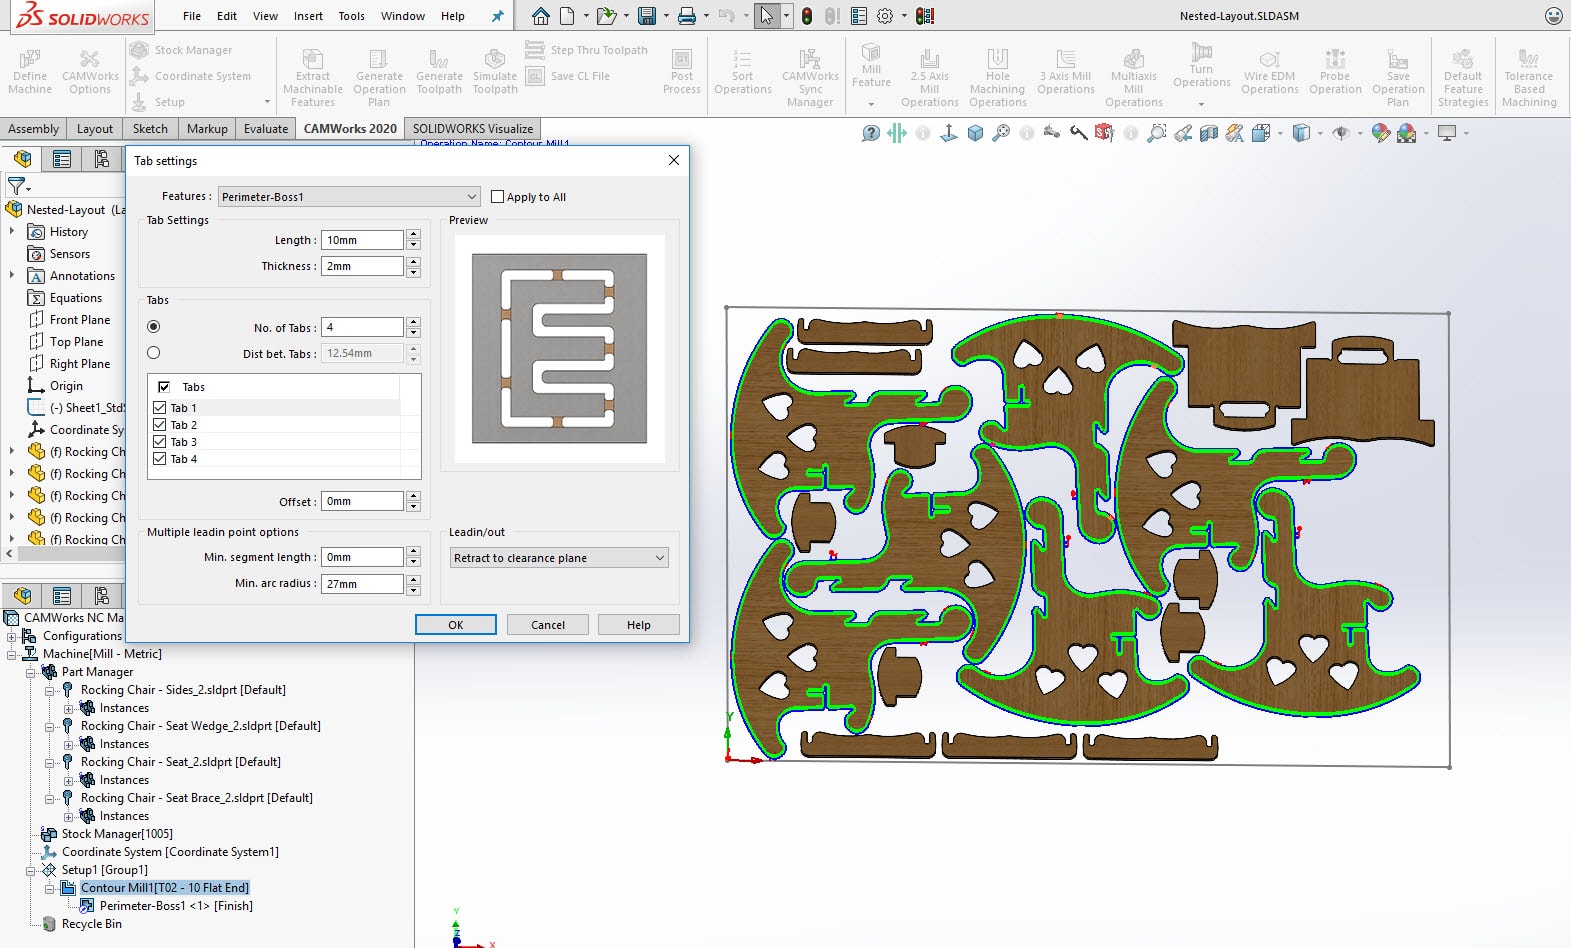Collapse the Setup1 [Group1] node
Image resolution: width=1571 pixels, height=948 pixels.
31,870
